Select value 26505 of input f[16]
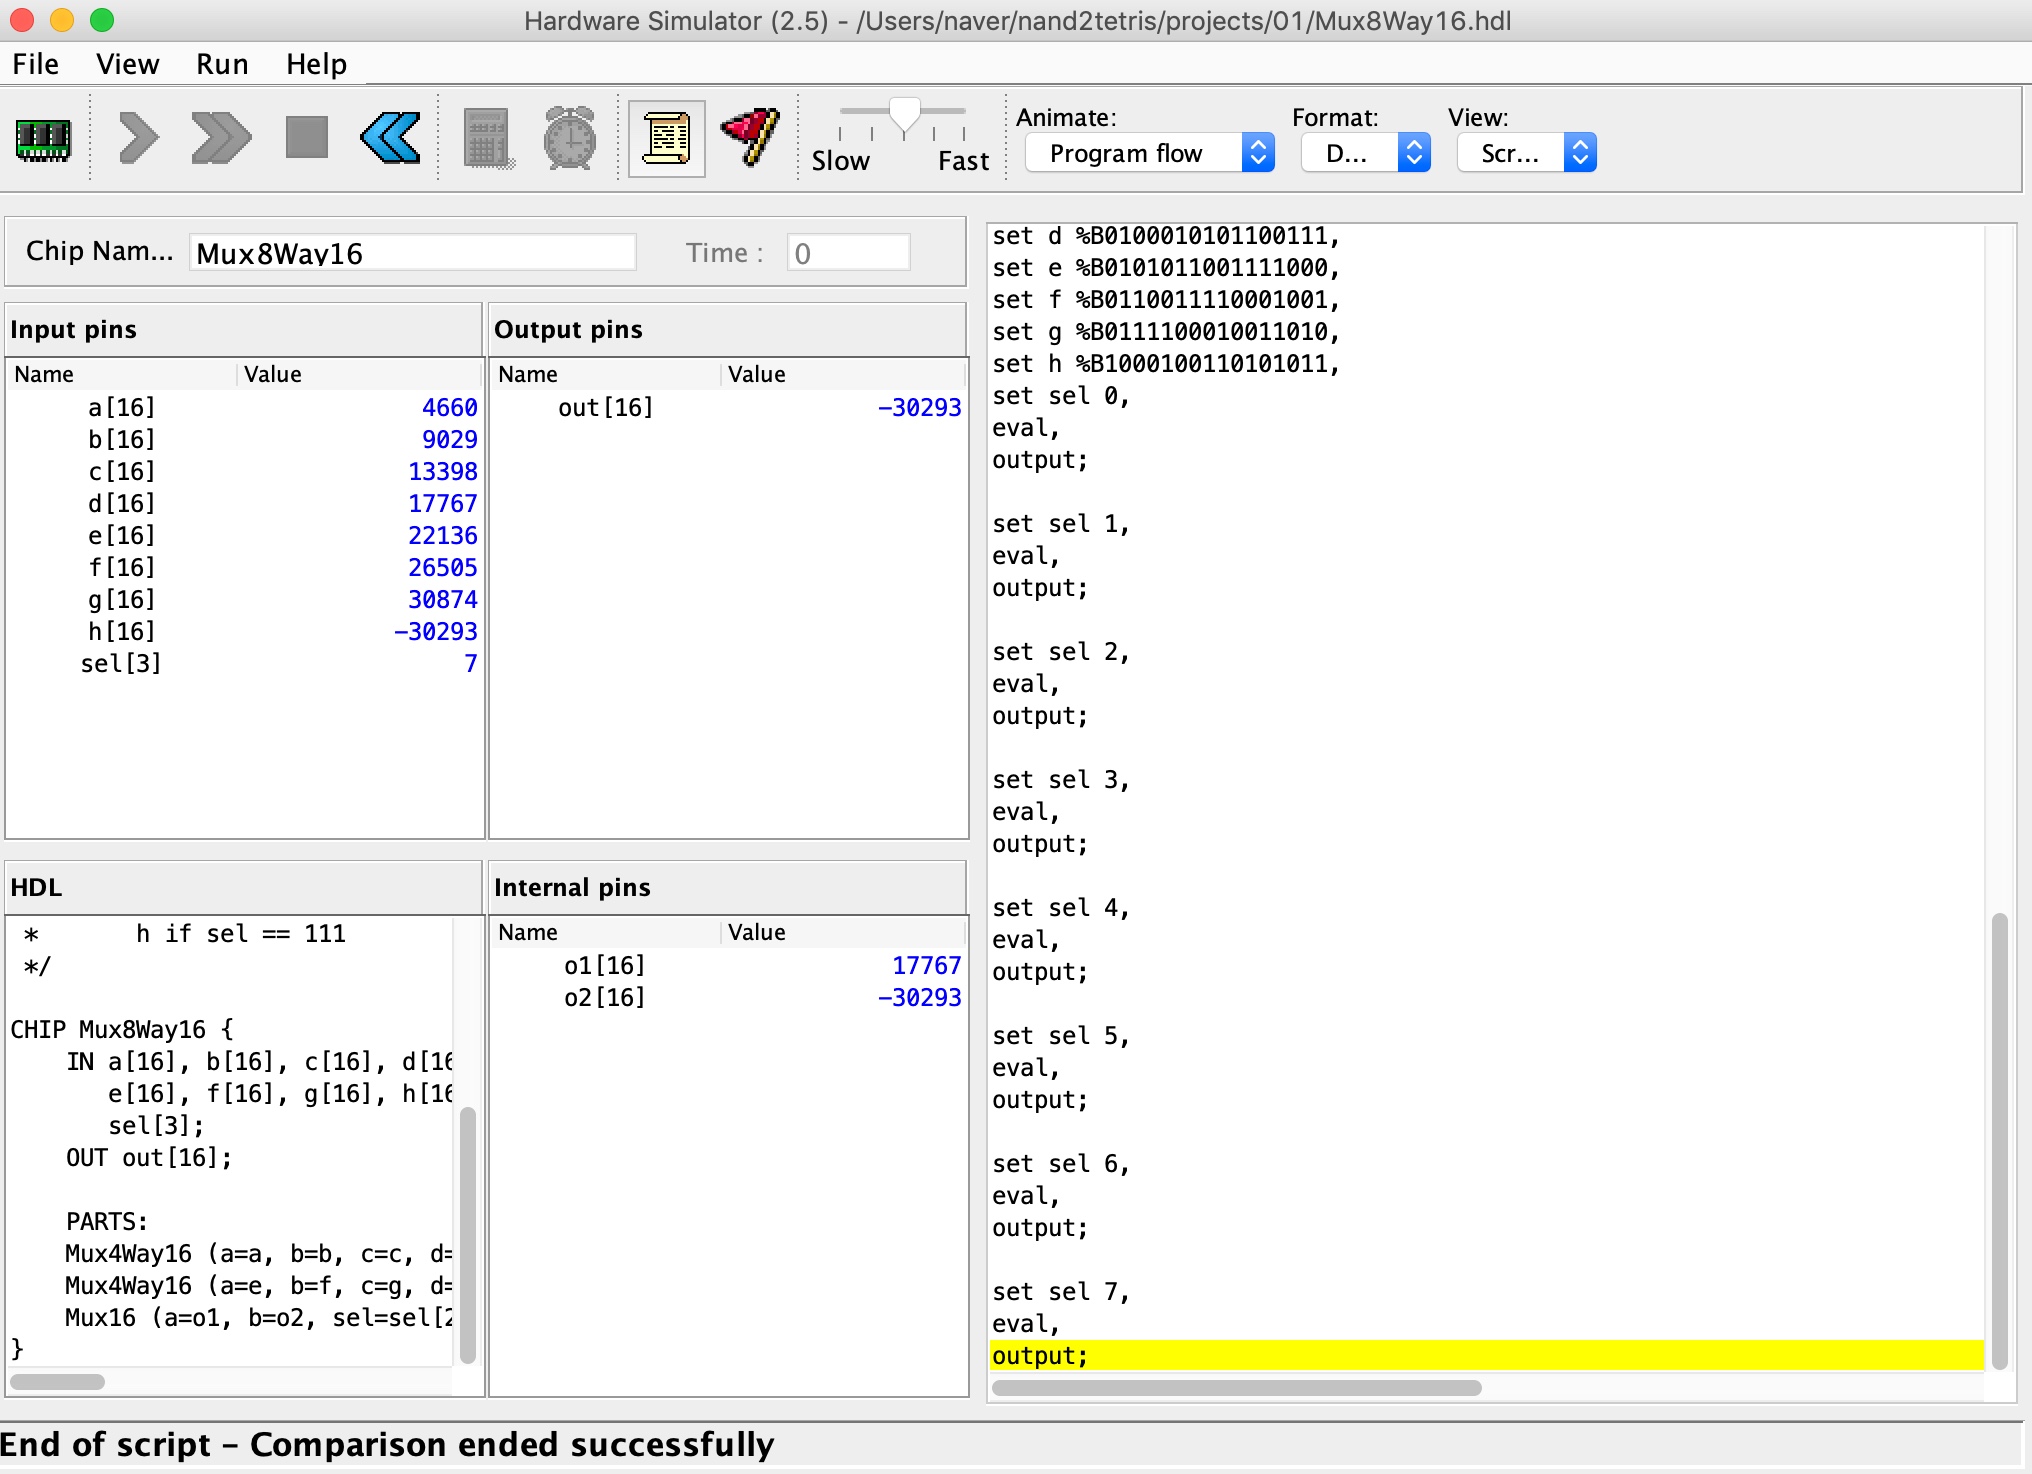 (x=442, y=568)
